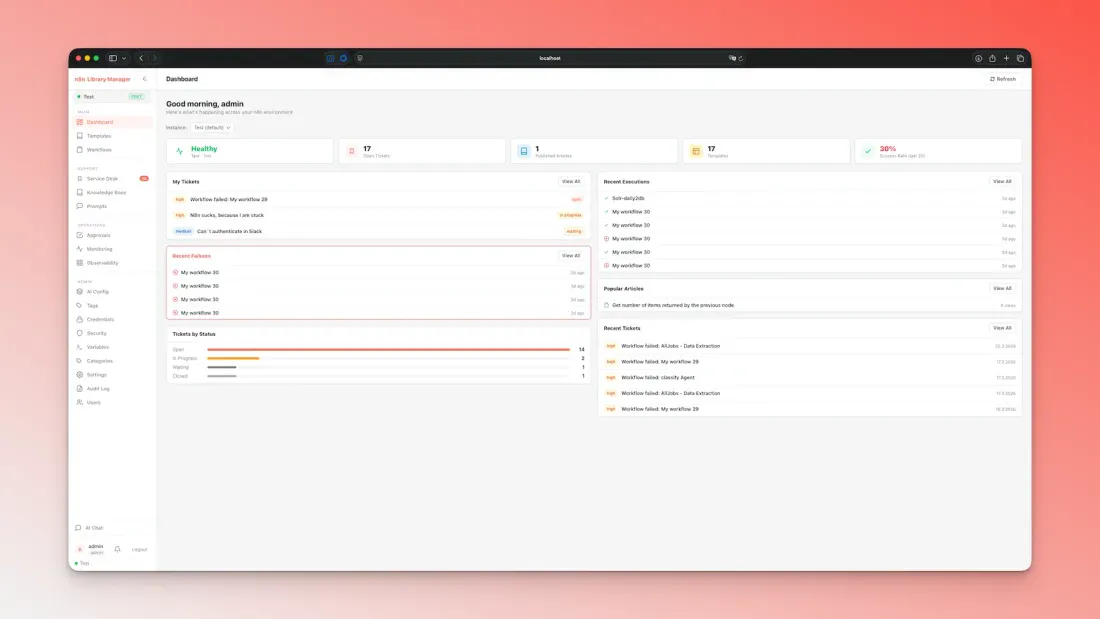The width and height of the screenshot is (1100, 619).
Task: Click the shield extension icon in toolbar
Action: click(x=360, y=58)
